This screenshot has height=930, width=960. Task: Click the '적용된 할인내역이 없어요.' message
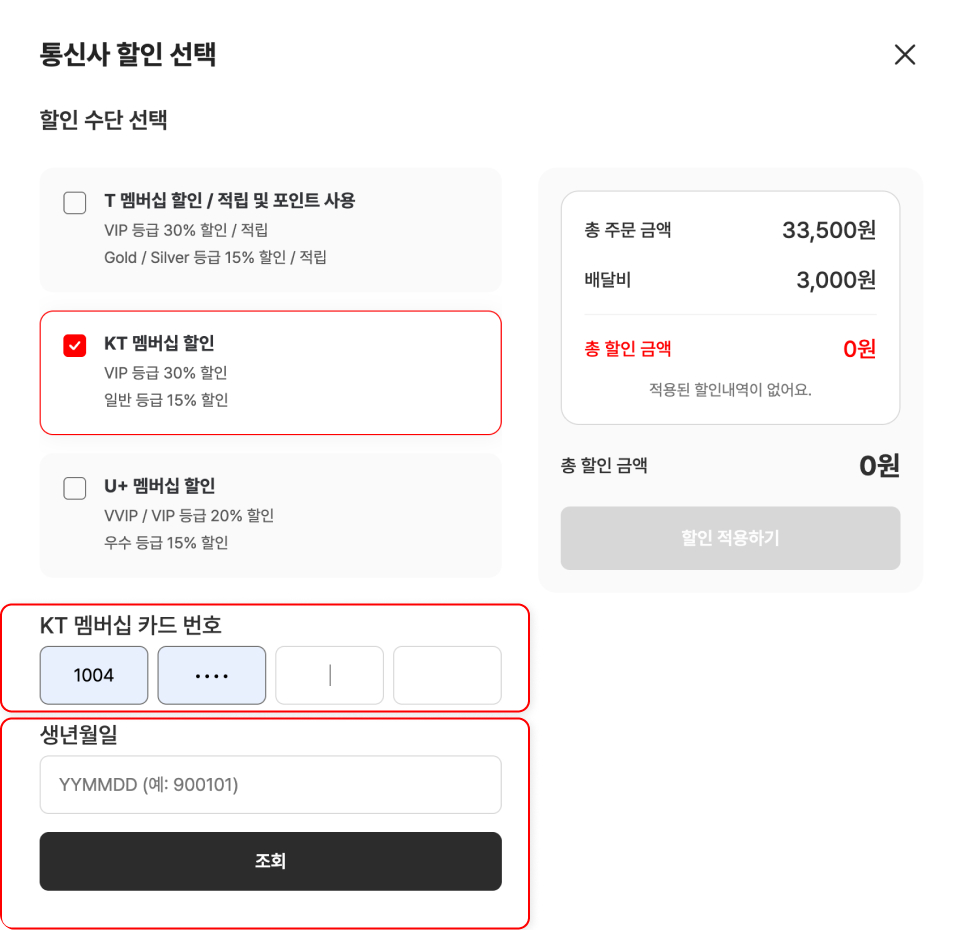[730, 389]
